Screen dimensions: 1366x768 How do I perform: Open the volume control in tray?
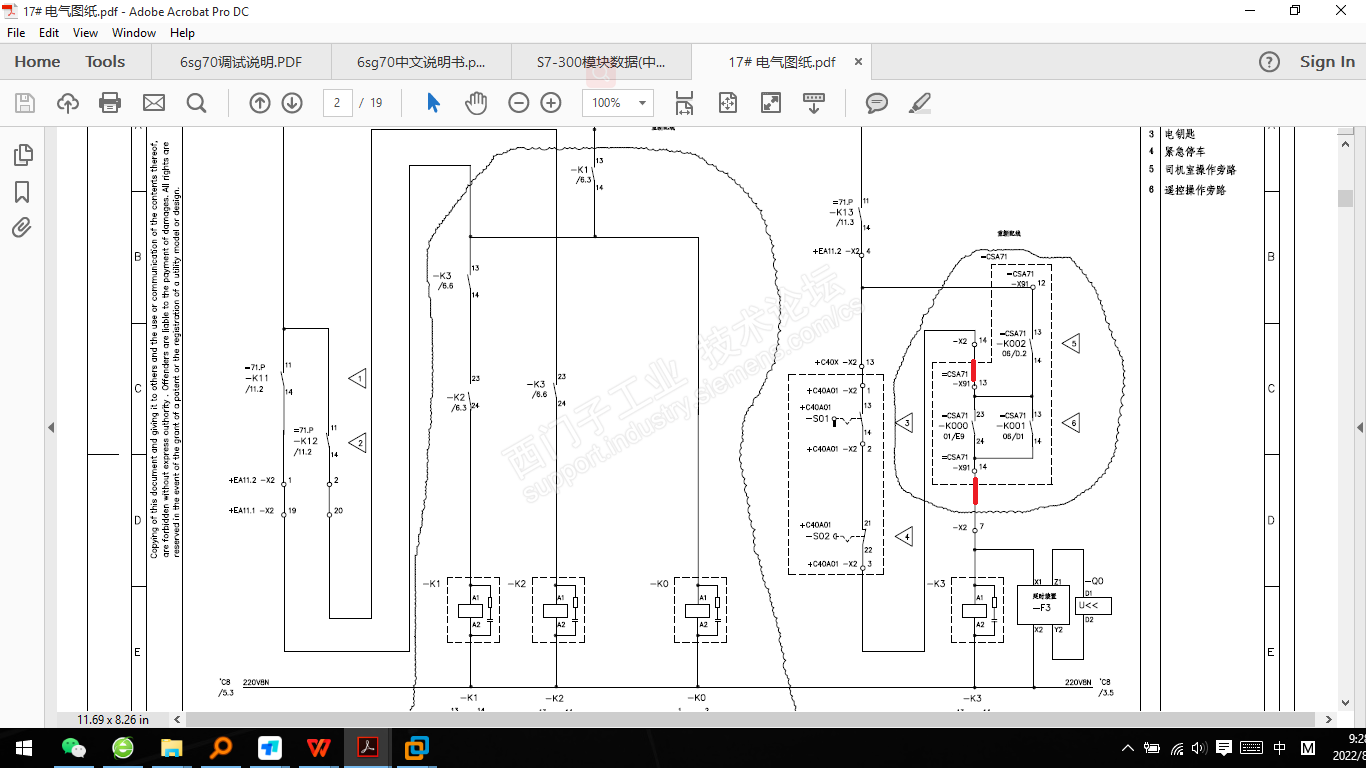pyautogui.click(x=1199, y=747)
